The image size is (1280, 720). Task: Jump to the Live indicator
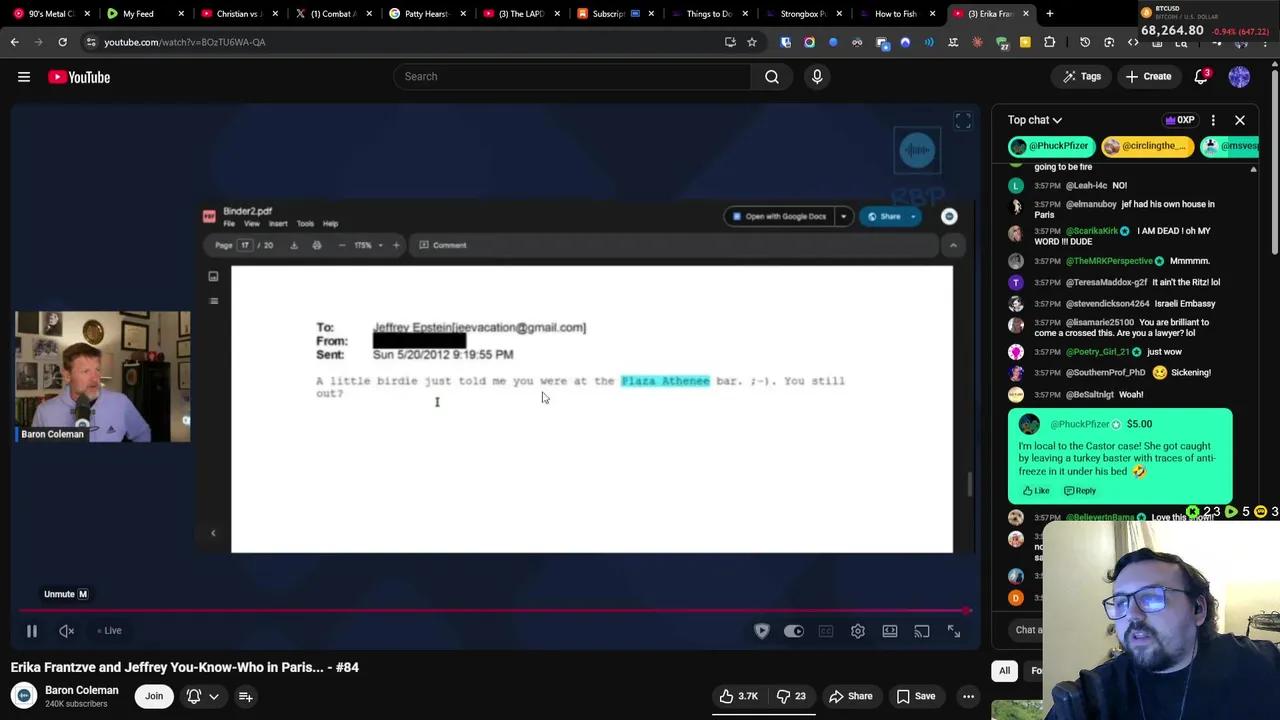coord(110,631)
